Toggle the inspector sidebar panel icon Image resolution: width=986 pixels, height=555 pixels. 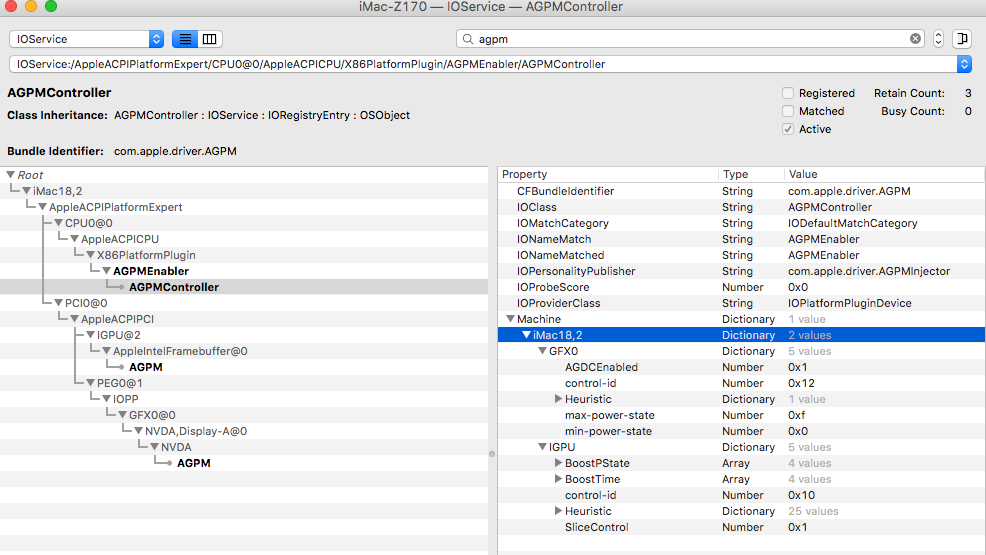click(x=962, y=39)
